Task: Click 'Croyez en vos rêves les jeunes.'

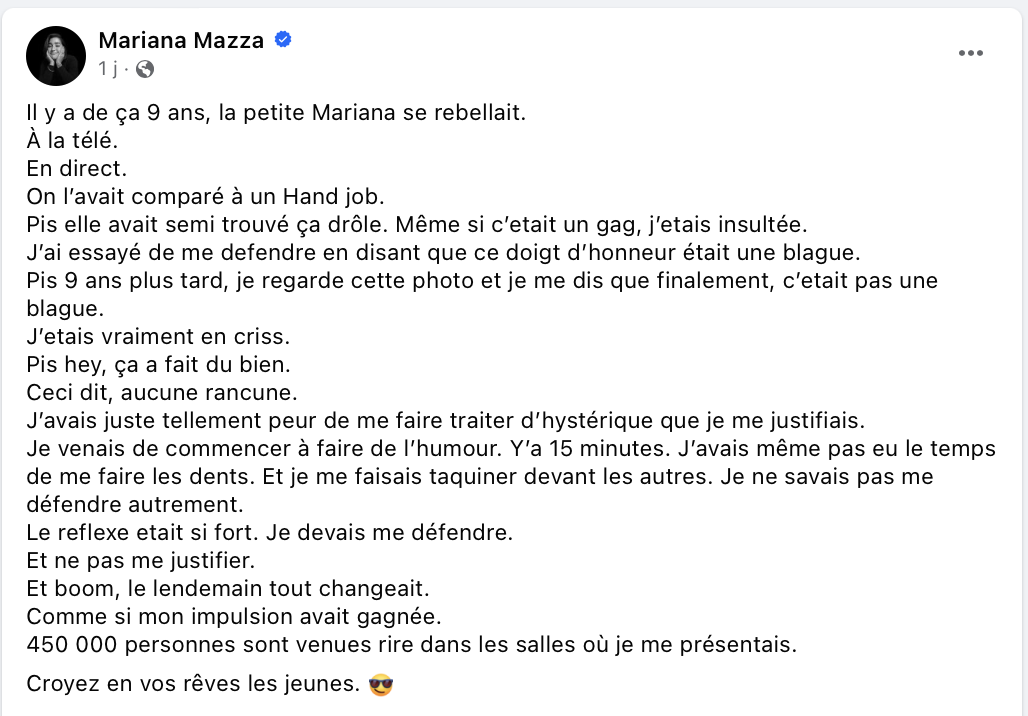Action: pos(193,684)
